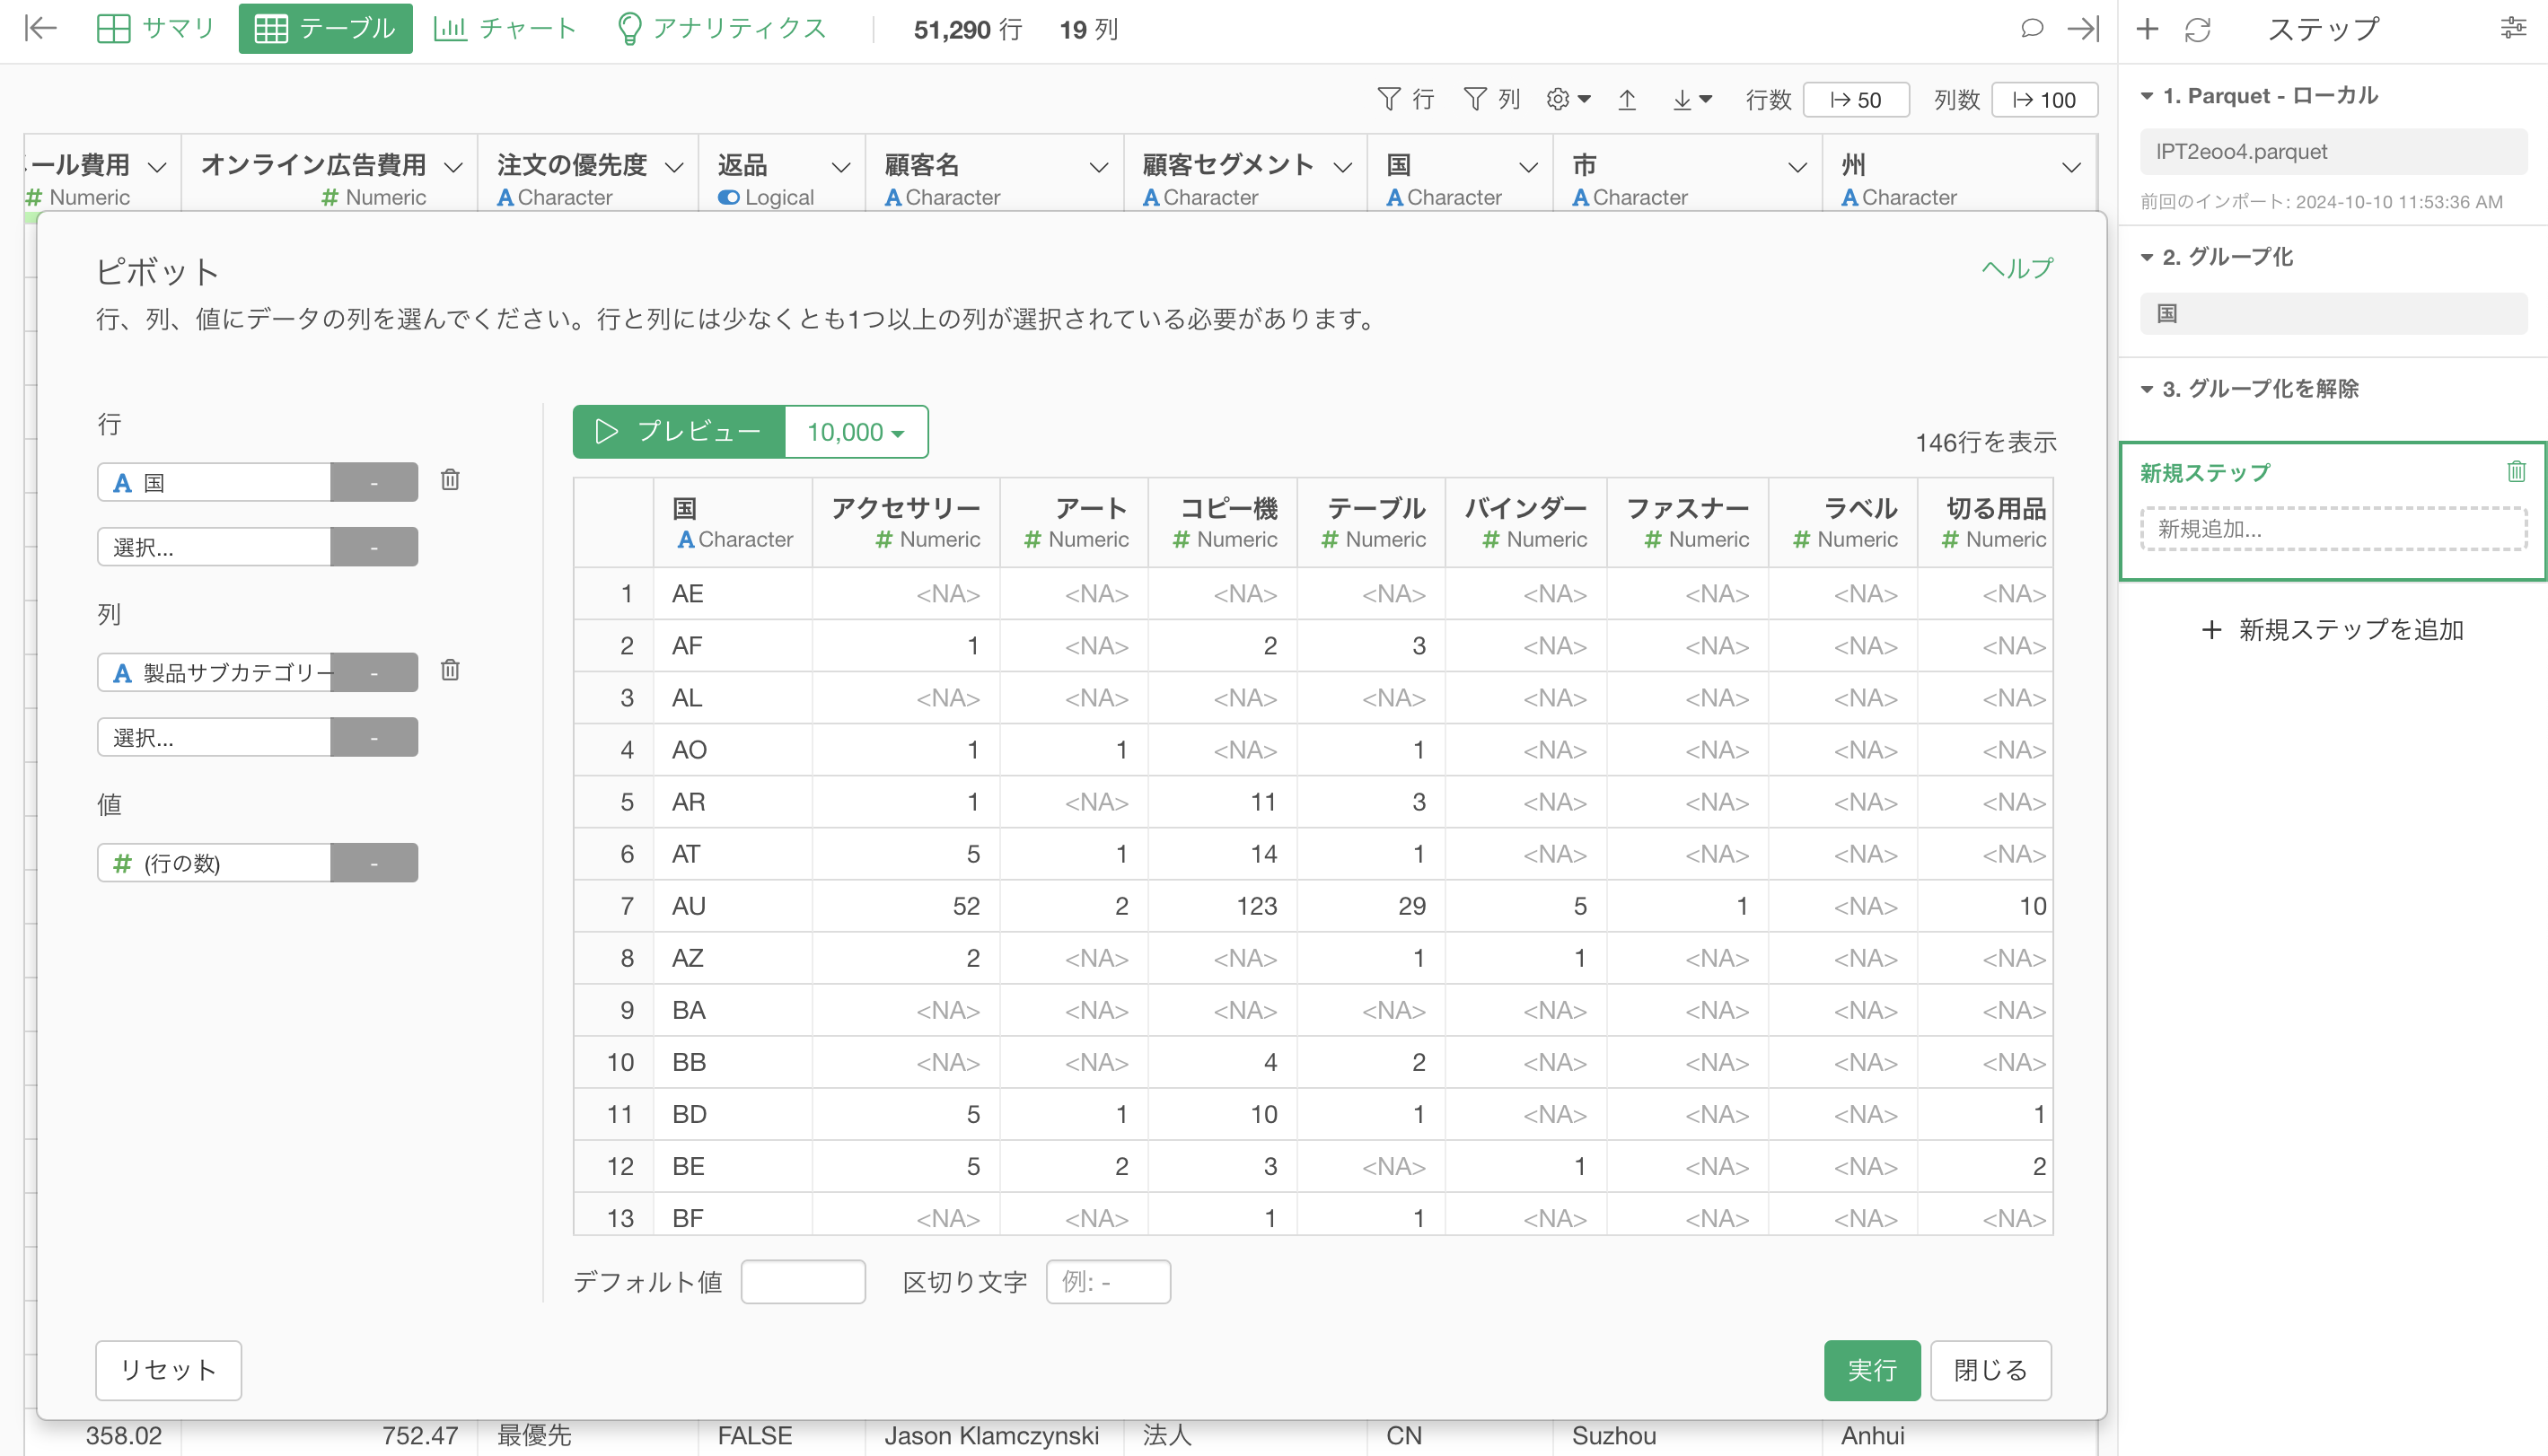Open comments speech bubble icon
This screenshot has width=2548, height=1456.
[x=2031, y=28]
